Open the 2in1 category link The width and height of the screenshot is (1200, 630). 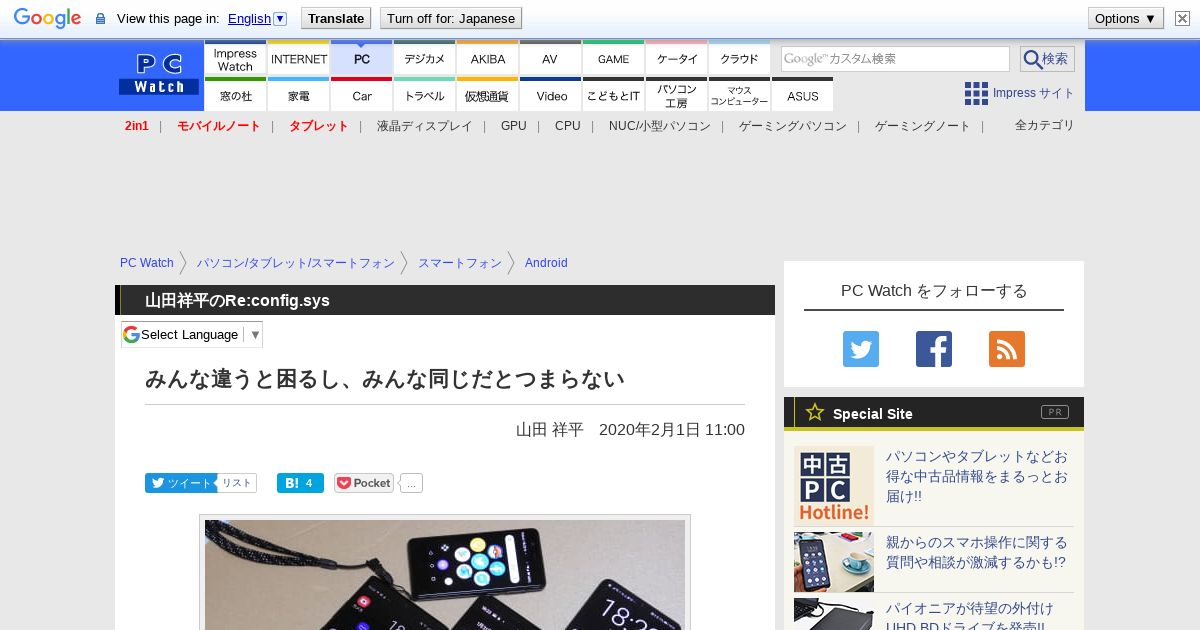coord(137,126)
